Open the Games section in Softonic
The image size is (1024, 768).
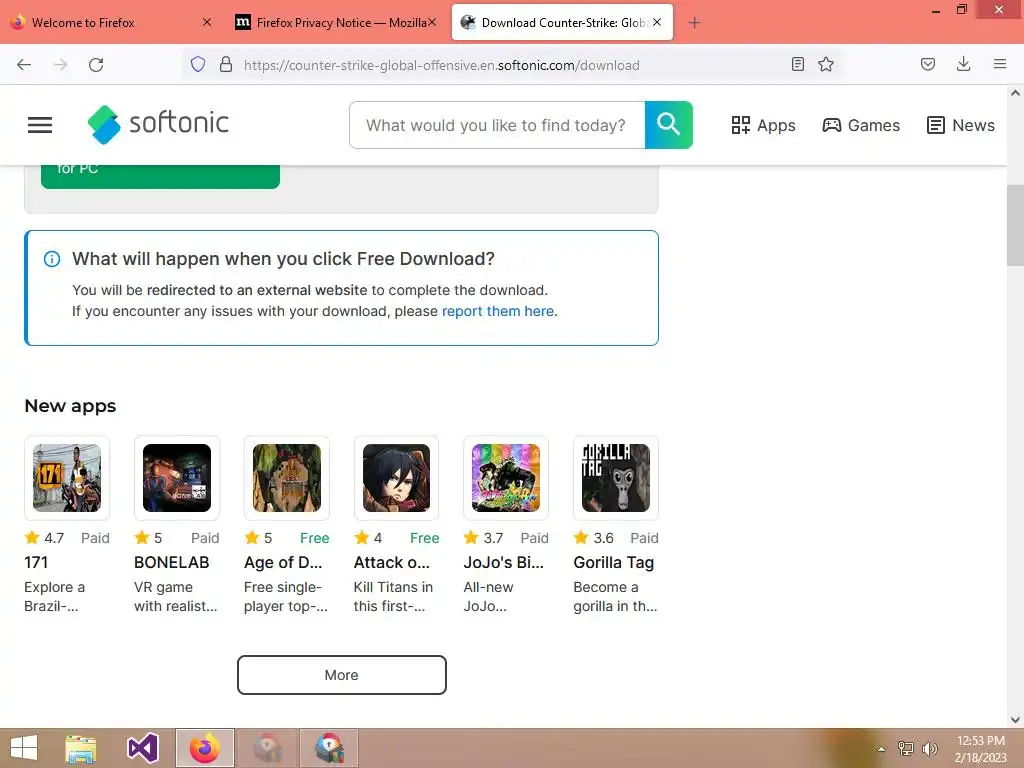(861, 125)
